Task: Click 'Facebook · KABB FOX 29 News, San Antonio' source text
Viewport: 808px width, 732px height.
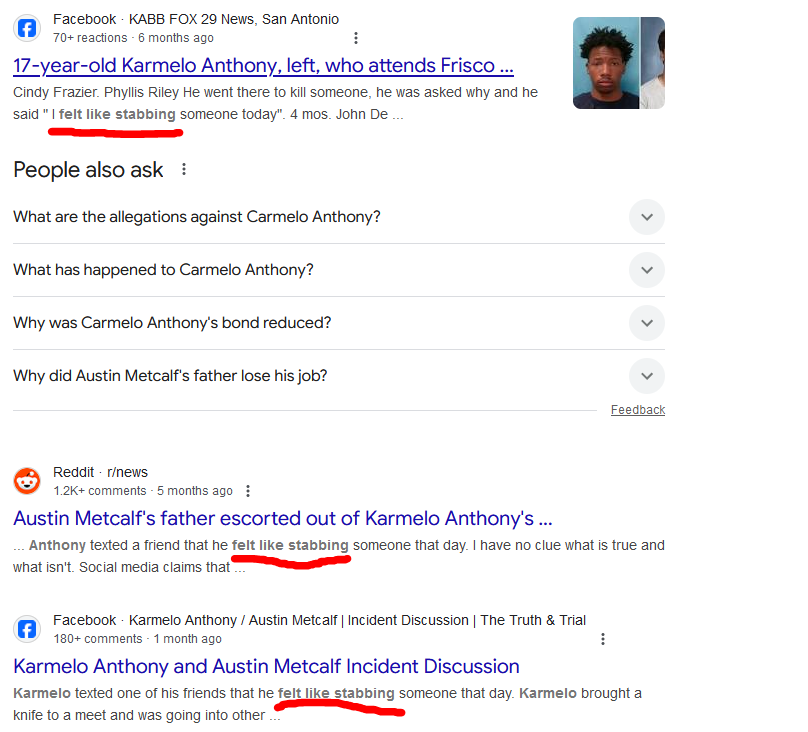Action: (x=196, y=19)
